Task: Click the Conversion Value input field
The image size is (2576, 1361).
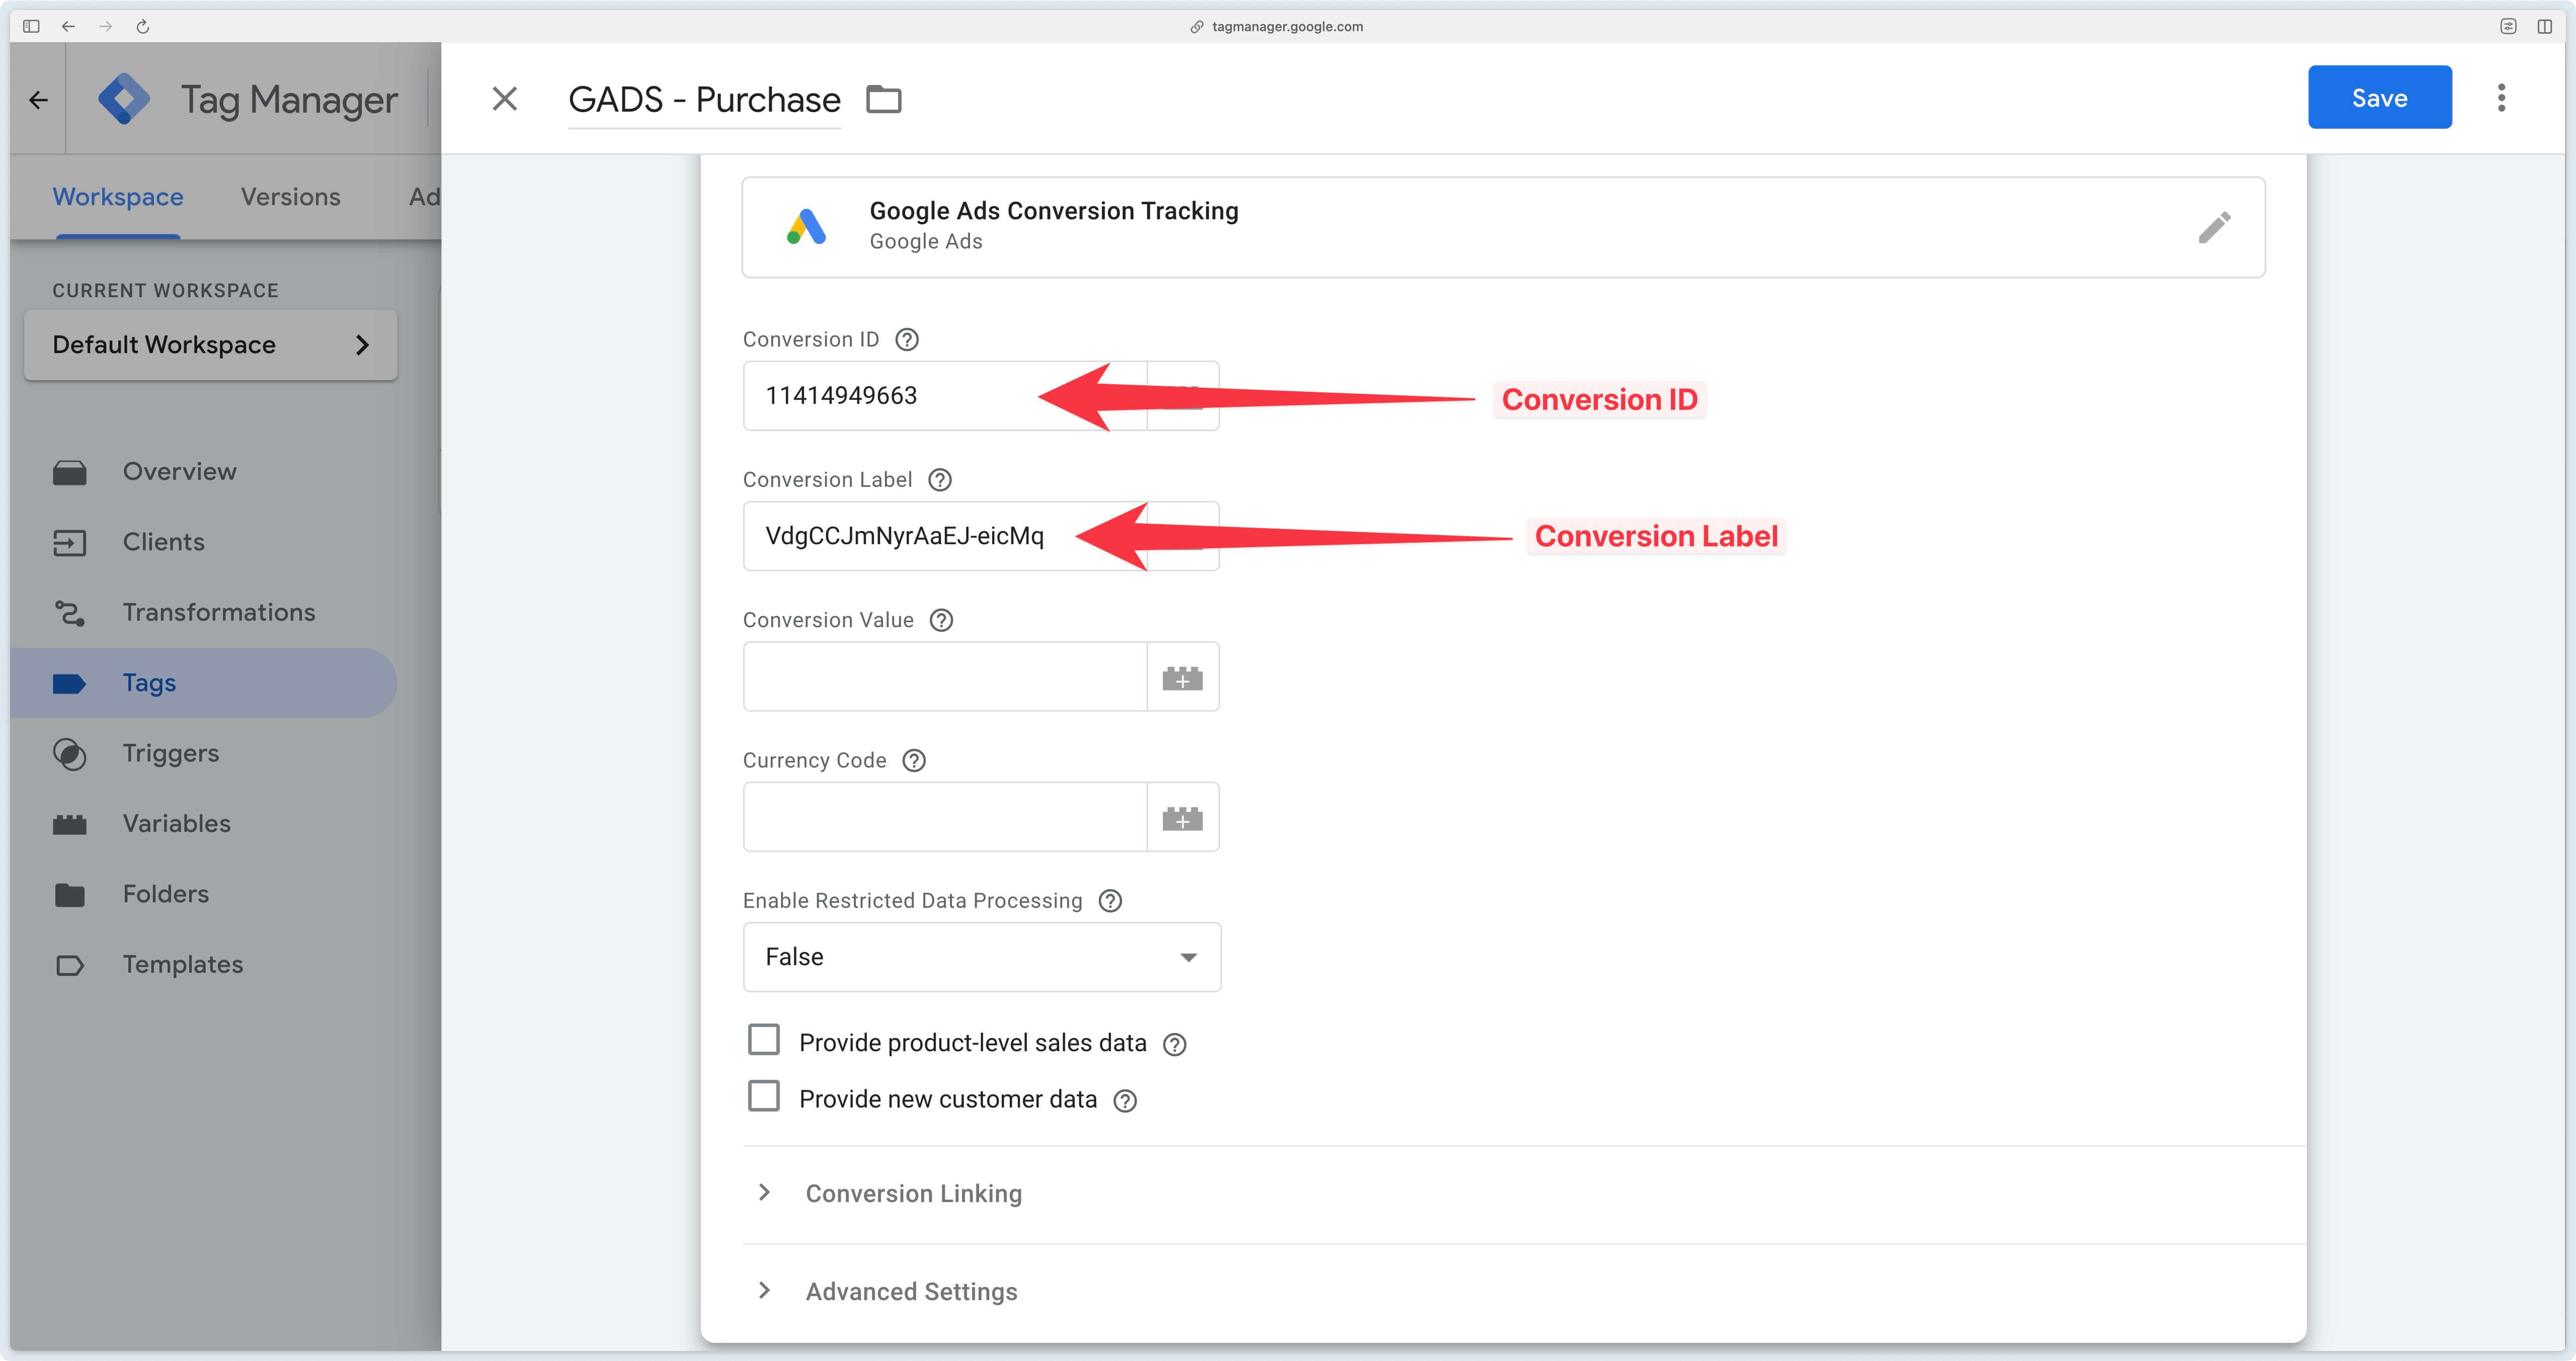Action: tap(944, 677)
